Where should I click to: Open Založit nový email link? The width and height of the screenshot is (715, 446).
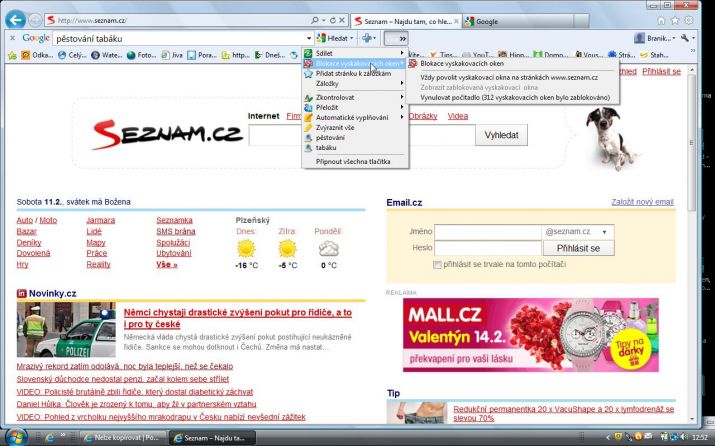642,202
